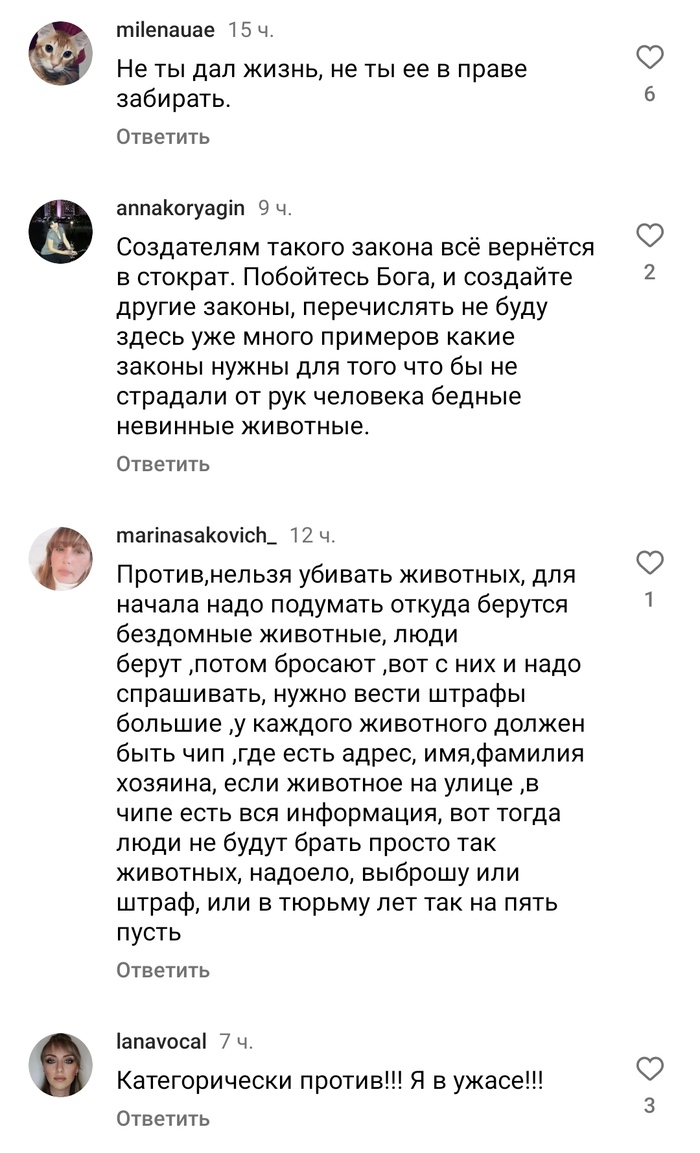Image resolution: width=700 pixels, height=1153 pixels.
Task: Tap Ответить below lanavocal's comment
Action: pyautogui.click(x=163, y=1118)
